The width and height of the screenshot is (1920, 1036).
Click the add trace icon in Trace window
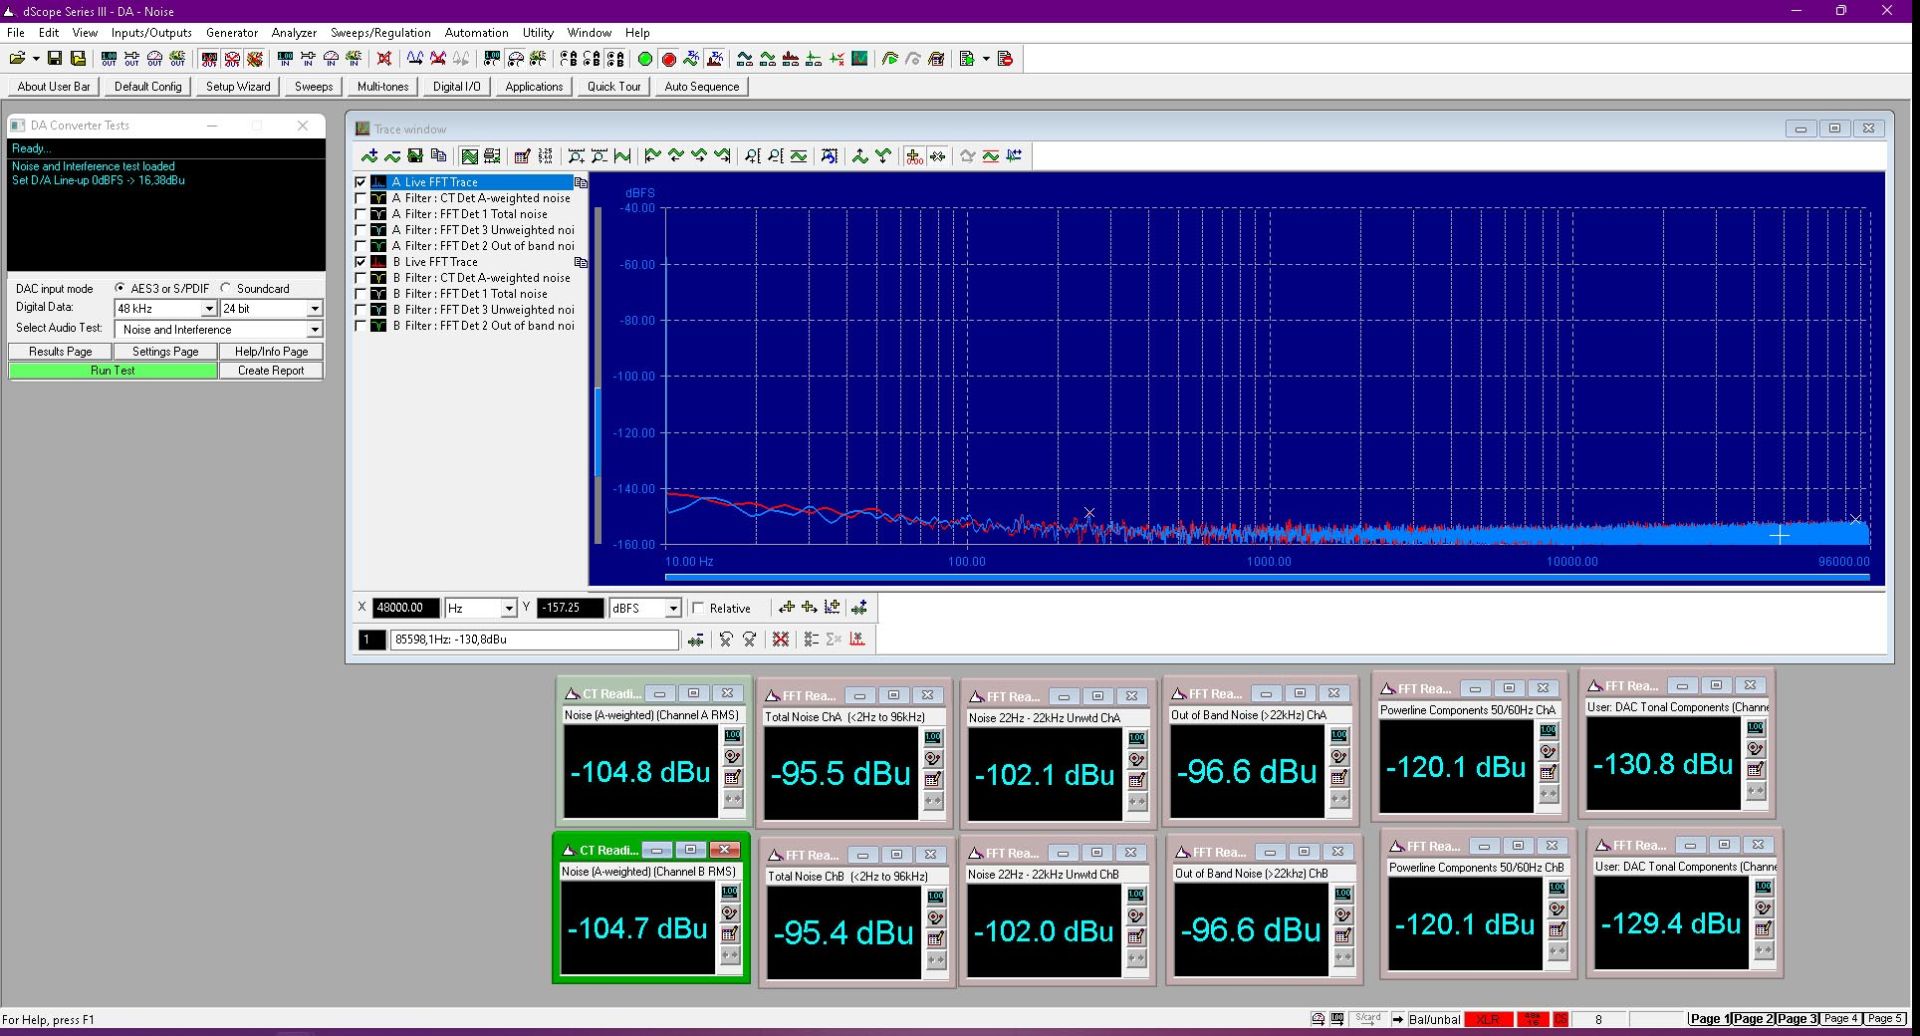[x=370, y=156]
